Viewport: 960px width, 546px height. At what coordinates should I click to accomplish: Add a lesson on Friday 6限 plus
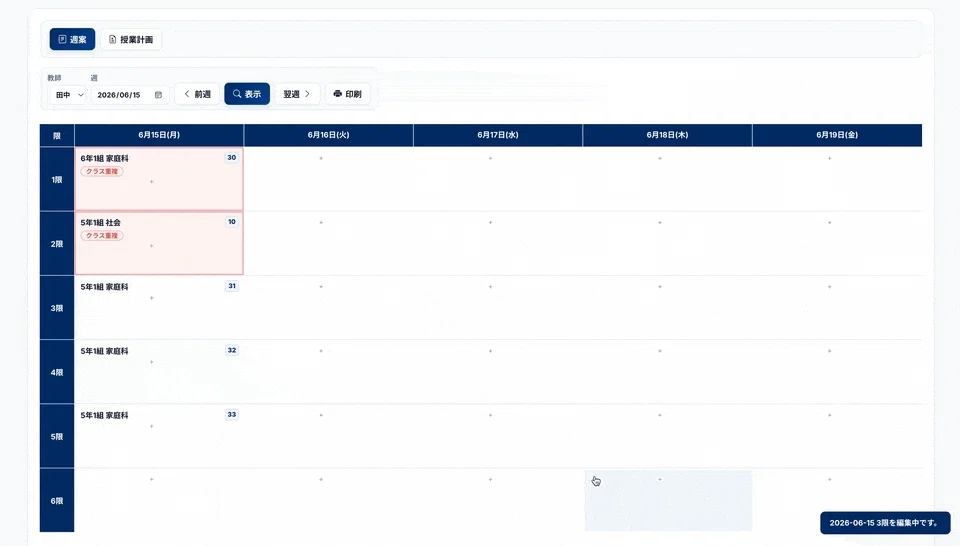(x=830, y=480)
